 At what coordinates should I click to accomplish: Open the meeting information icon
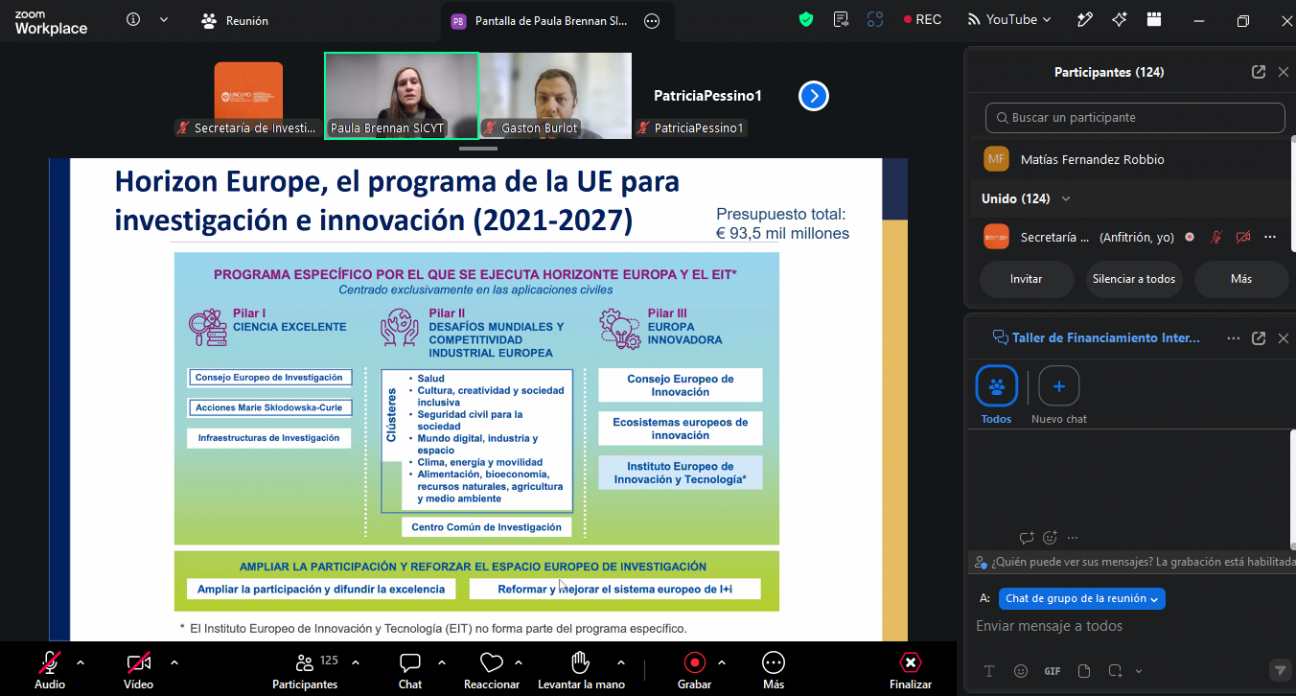(x=133, y=20)
